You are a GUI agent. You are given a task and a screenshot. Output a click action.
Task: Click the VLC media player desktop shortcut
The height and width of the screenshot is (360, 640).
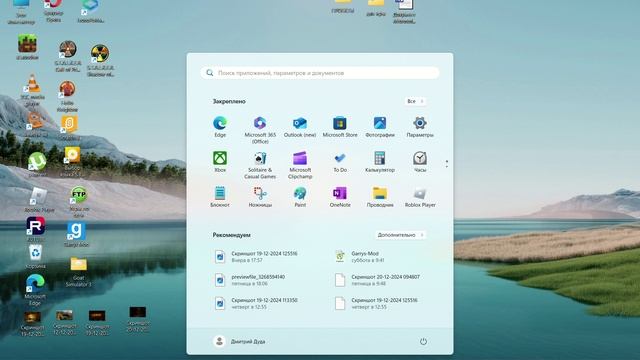tap(33, 90)
